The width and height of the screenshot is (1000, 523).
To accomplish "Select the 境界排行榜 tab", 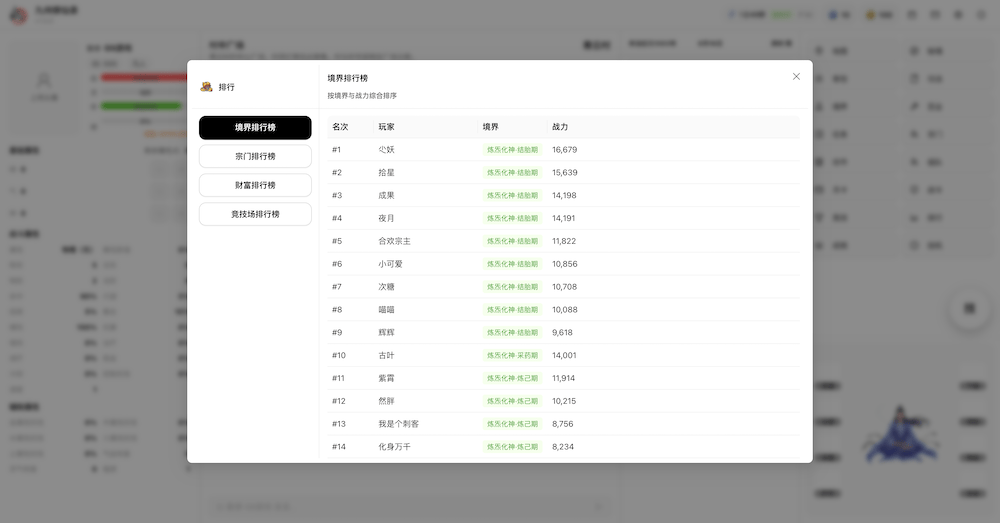I will click(x=255, y=128).
